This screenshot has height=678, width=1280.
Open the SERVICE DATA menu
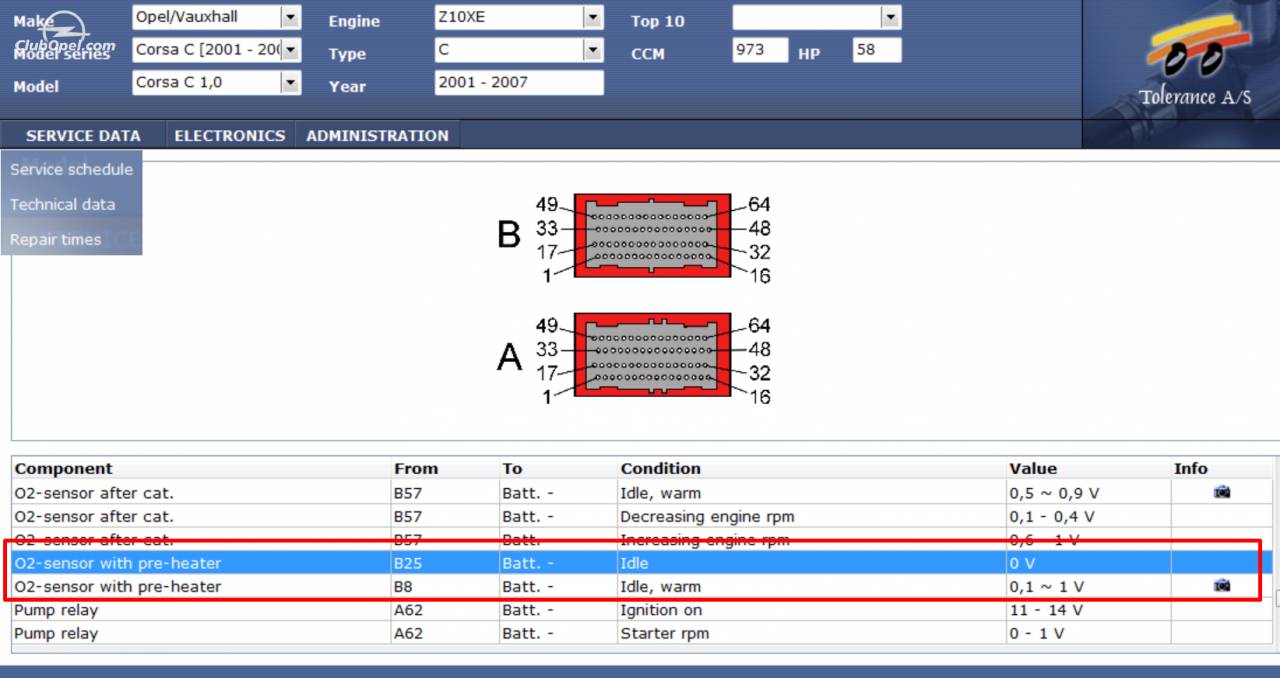click(x=83, y=136)
